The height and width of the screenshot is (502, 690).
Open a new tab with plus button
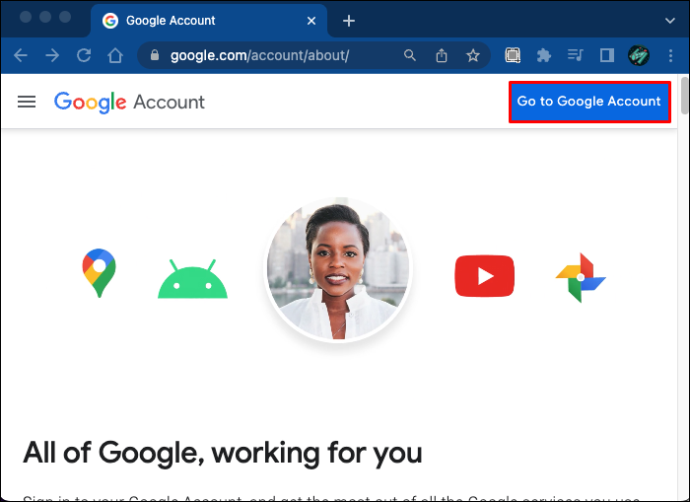tap(349, 21)
